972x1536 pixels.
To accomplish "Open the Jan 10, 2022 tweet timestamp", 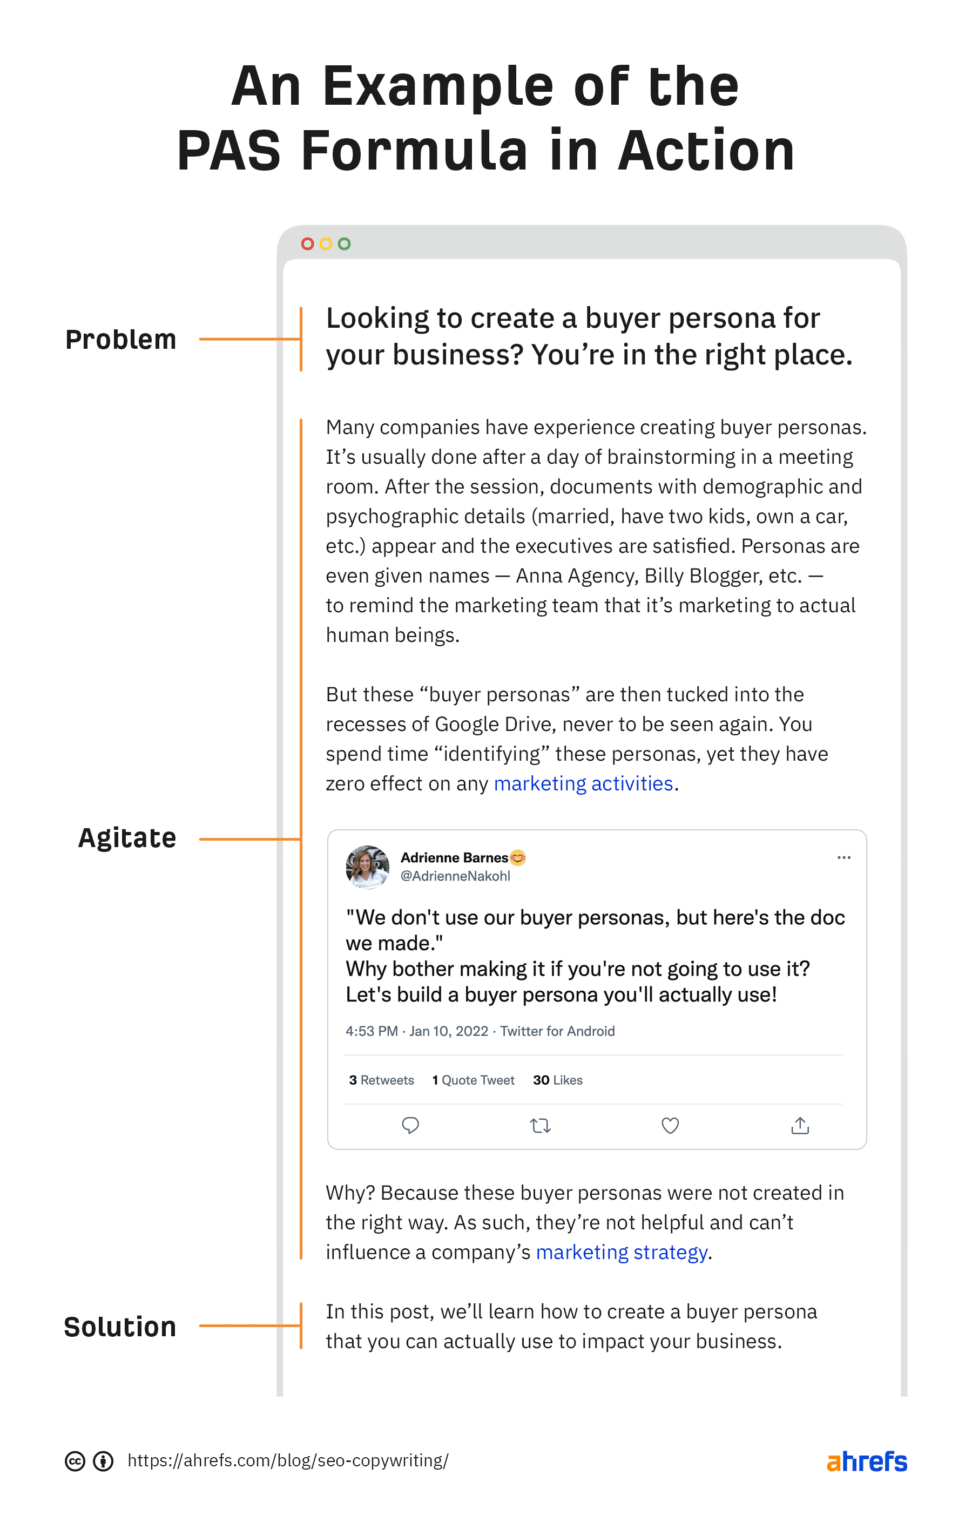I will click(x=450, y=1030).
